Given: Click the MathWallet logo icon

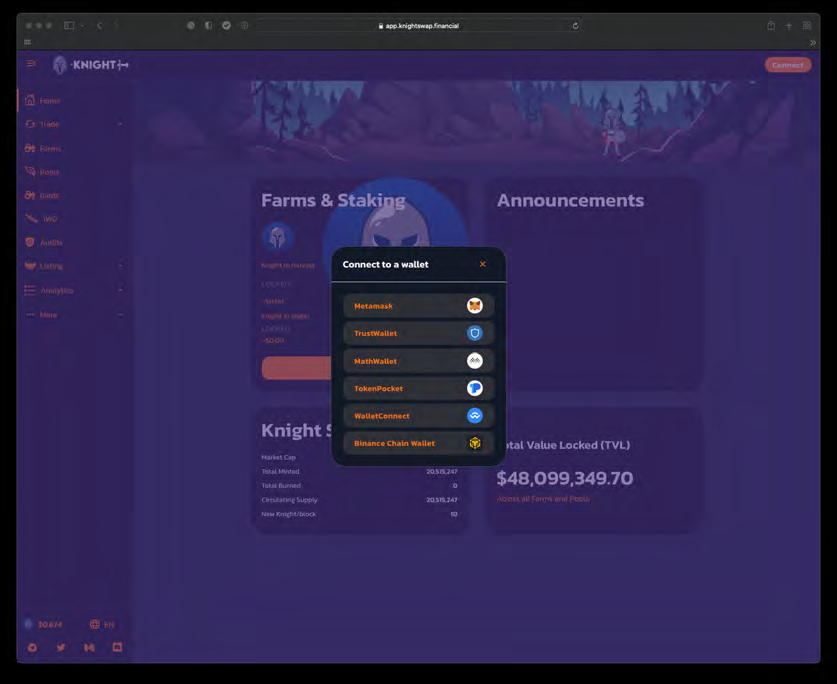Looking at the screenshot, I should pos(475,361).
